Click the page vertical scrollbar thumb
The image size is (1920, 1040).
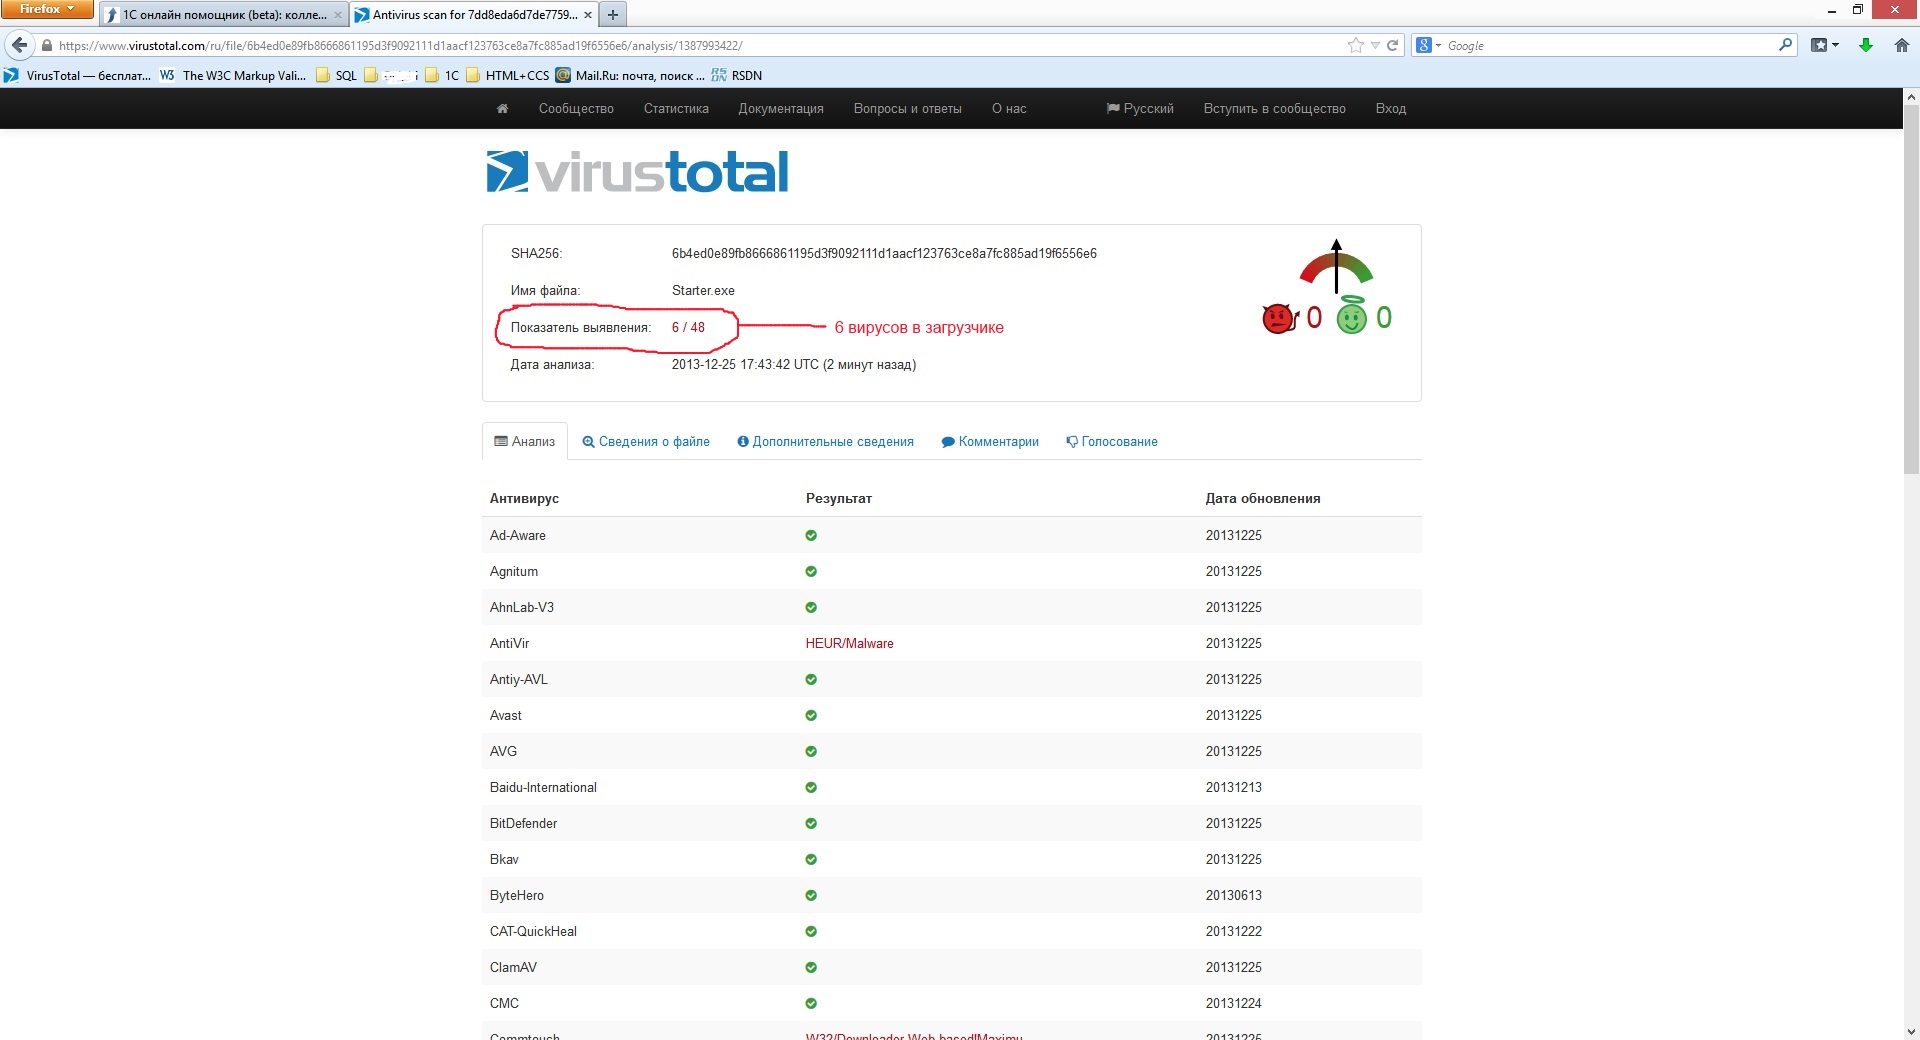pos(1911,290)
